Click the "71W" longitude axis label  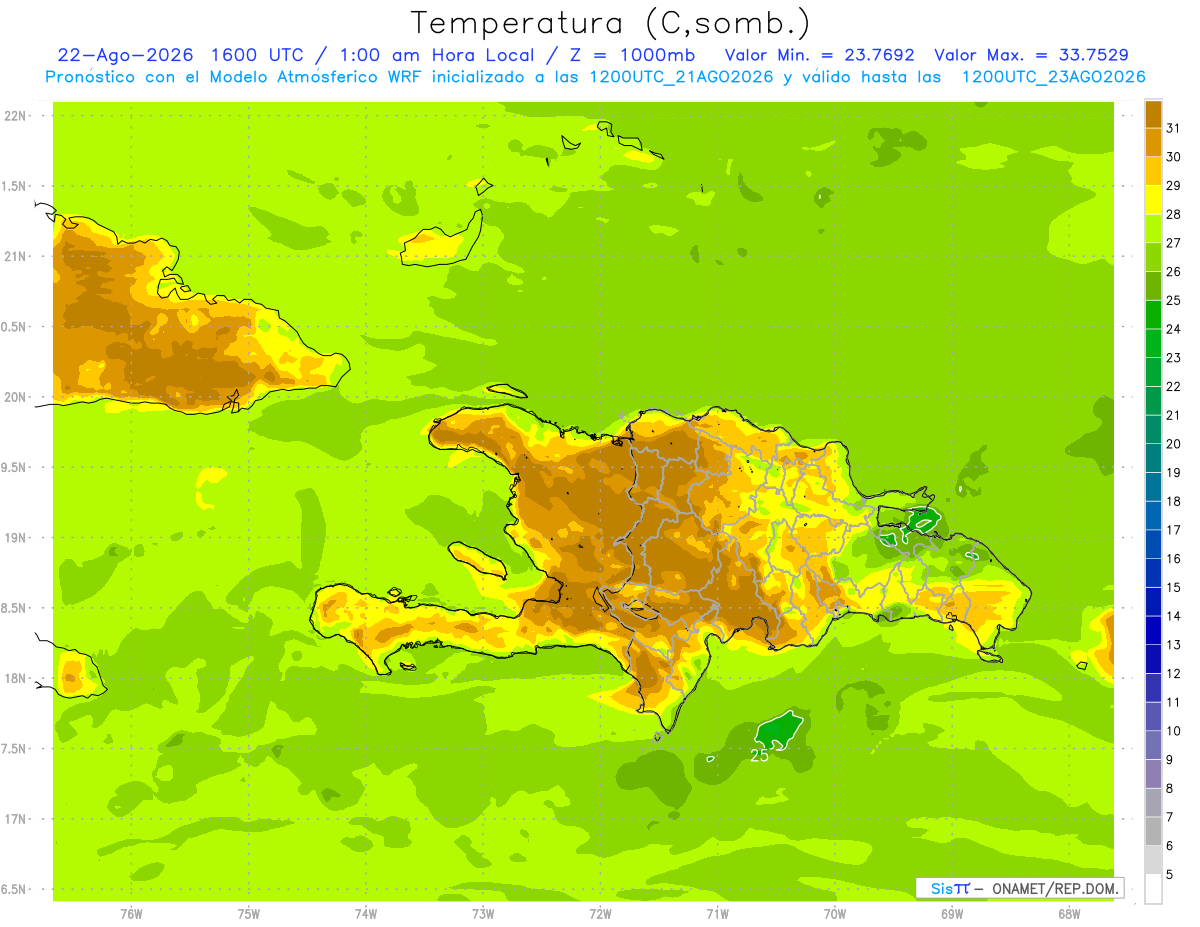point(717,914)
